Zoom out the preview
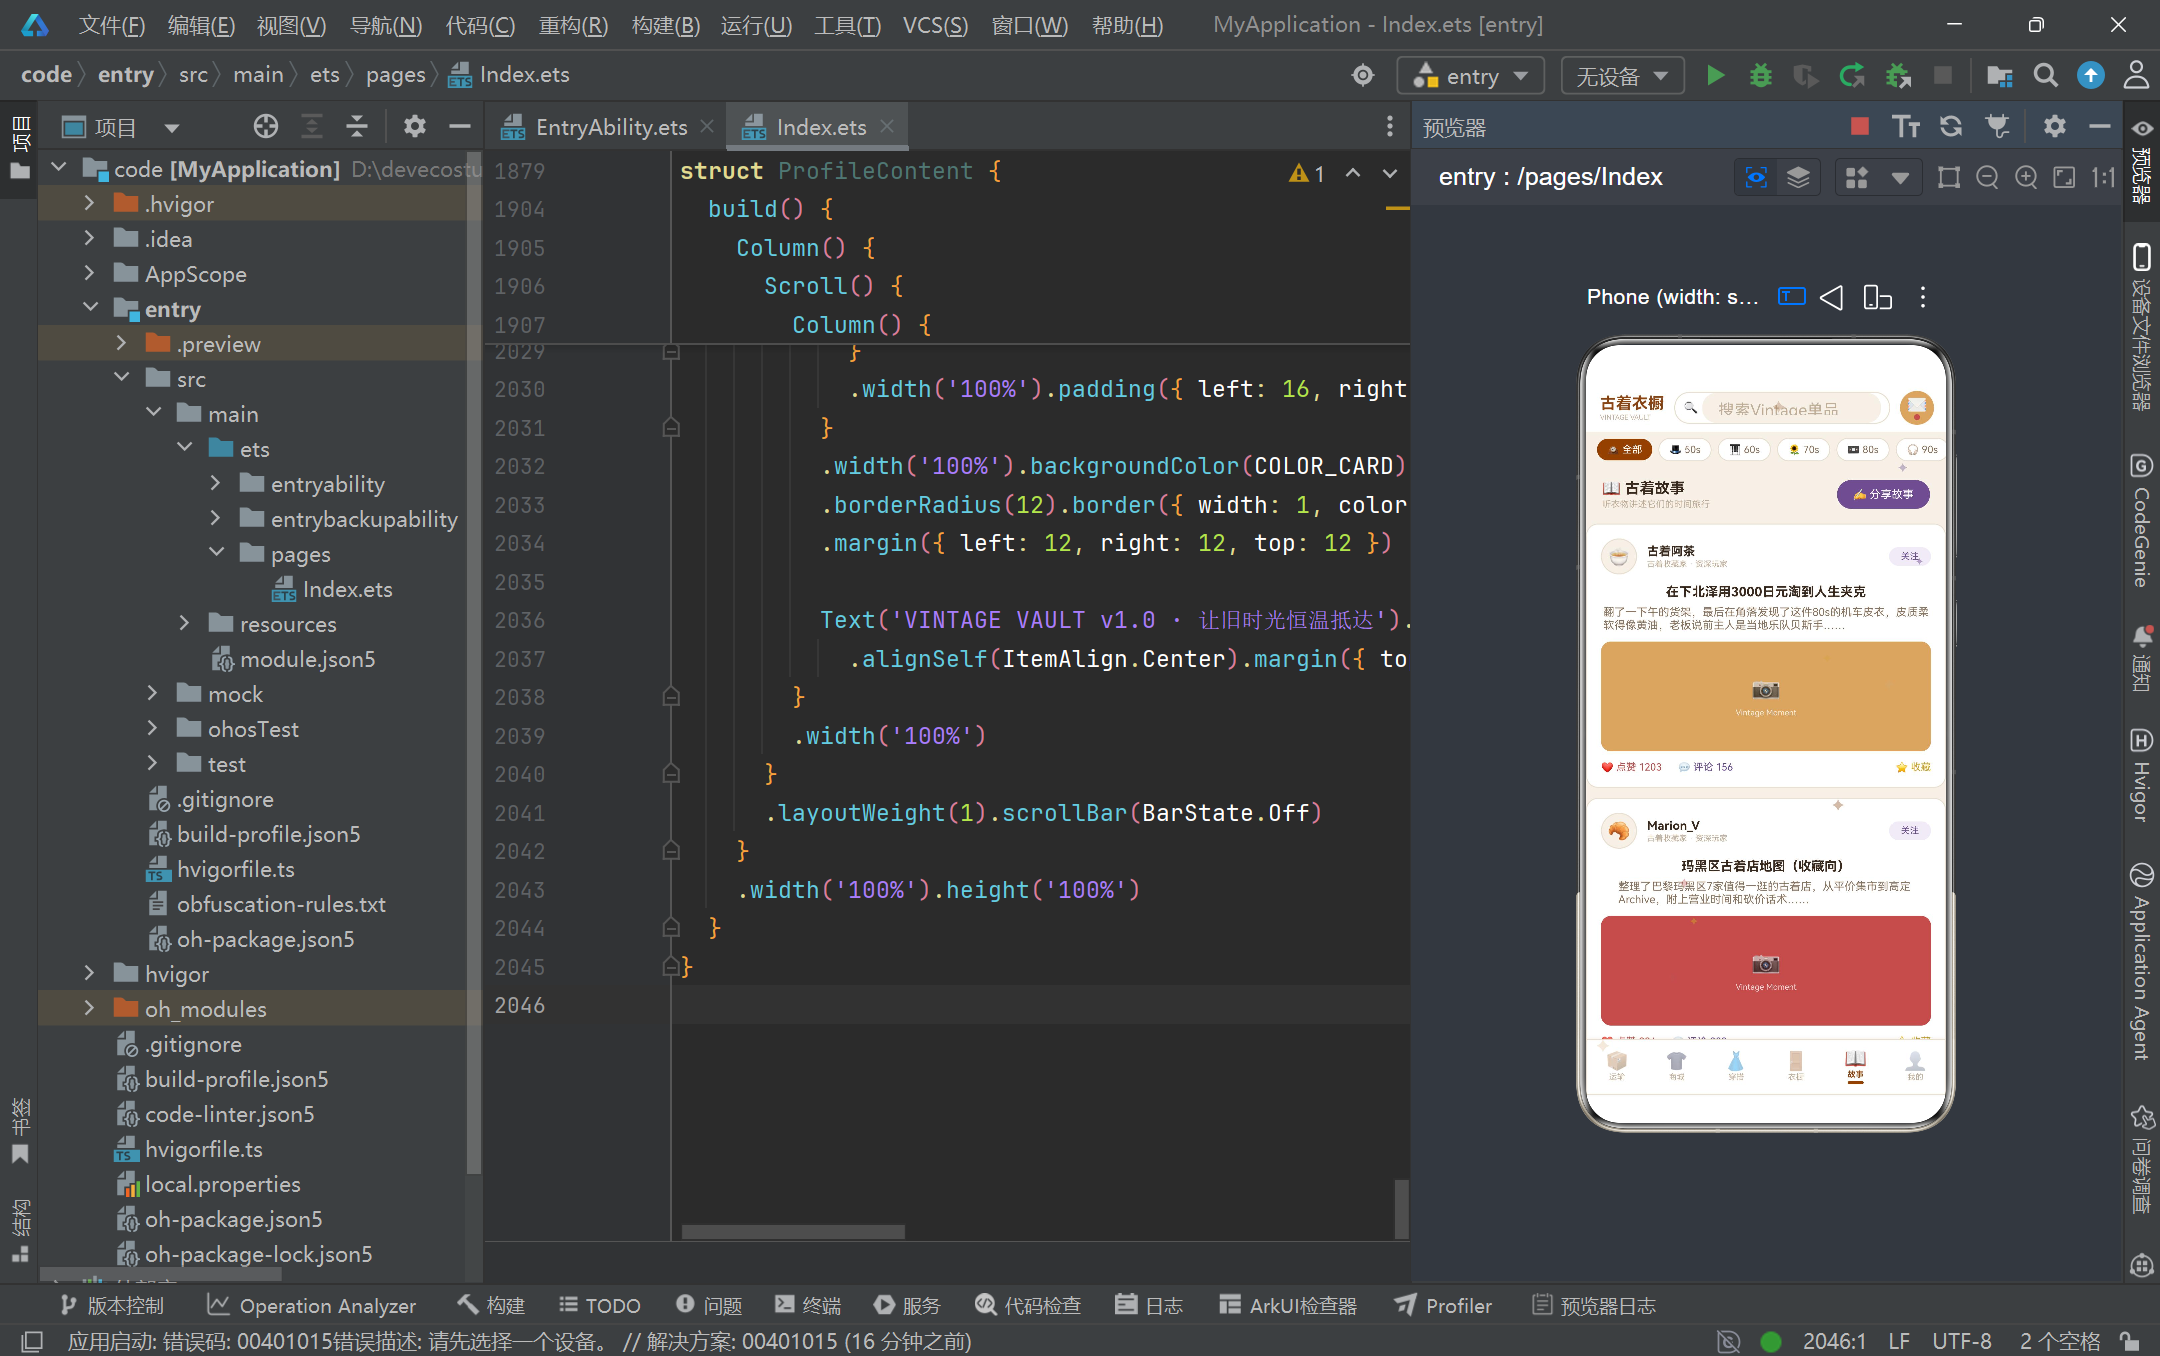 [x=1987, y=178]
